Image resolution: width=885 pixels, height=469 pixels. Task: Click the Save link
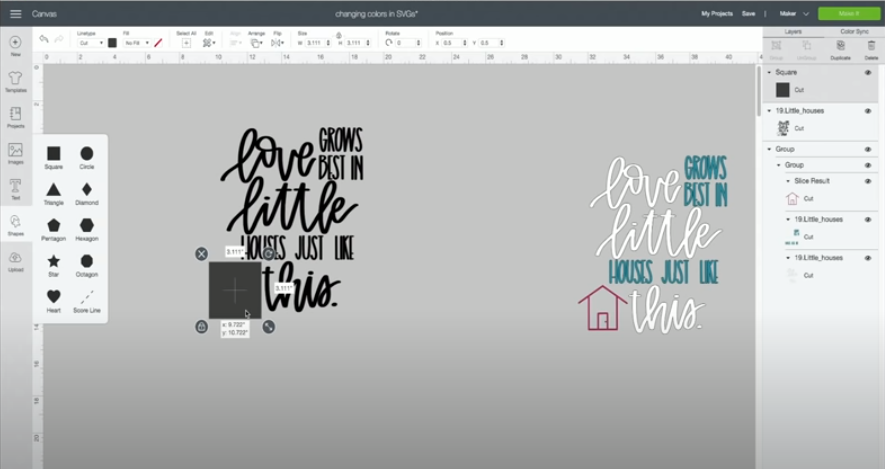click(x=748, y=14)
